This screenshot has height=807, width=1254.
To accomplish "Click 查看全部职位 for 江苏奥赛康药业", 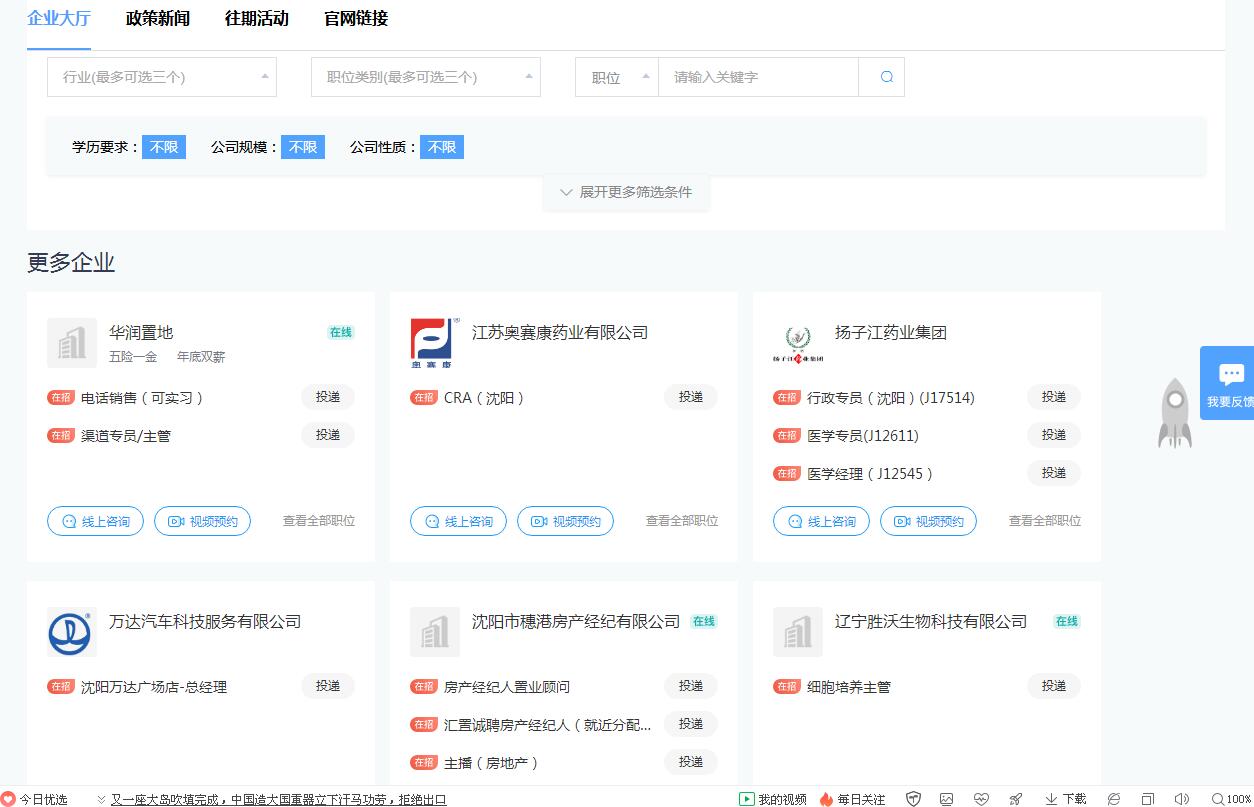I will pos(682,521).
